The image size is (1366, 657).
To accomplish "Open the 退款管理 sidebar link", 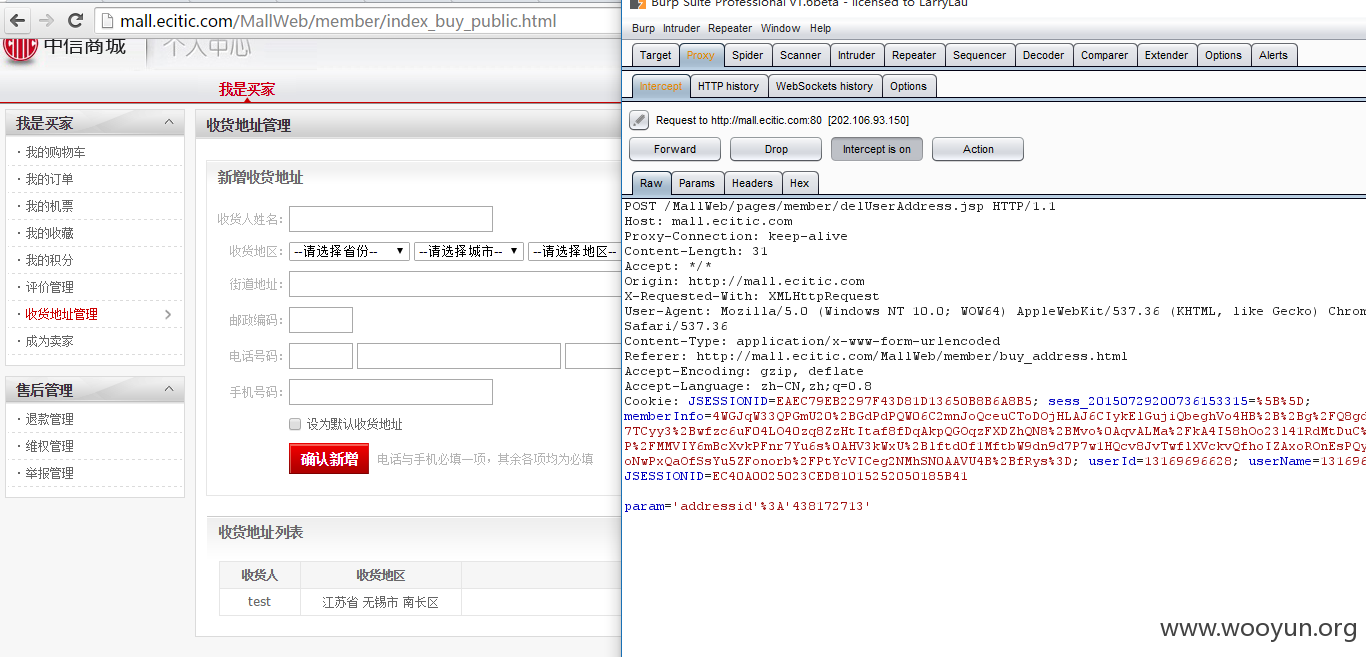I will (49, 419).
